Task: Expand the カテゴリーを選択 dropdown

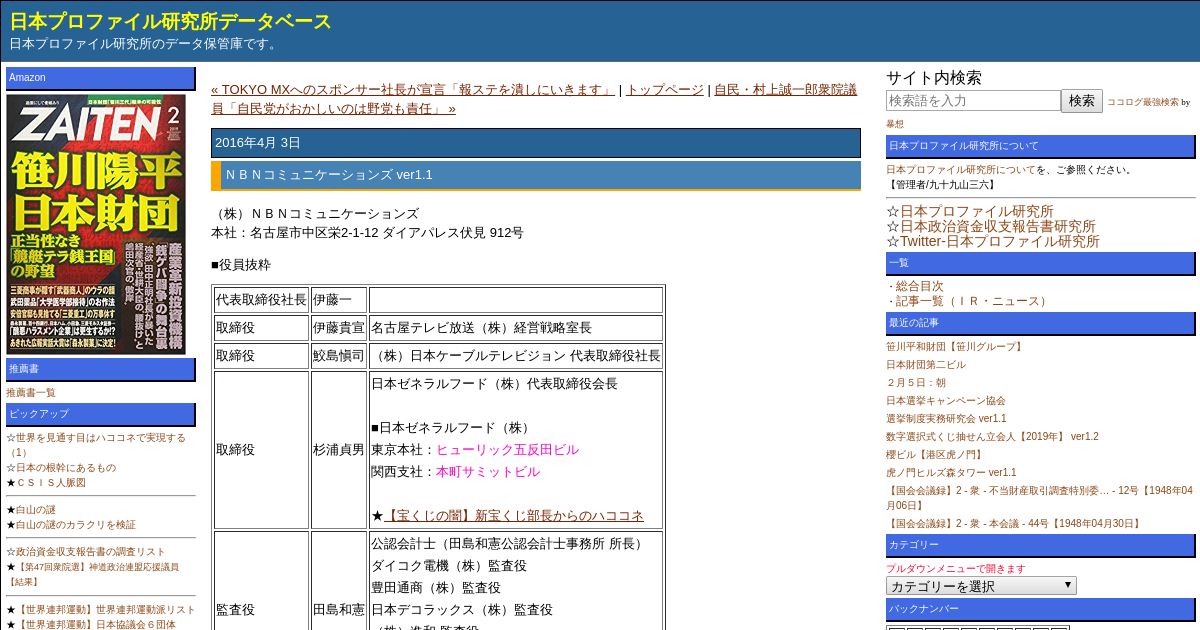Action: pyautogui.click(x=981, y=586)
